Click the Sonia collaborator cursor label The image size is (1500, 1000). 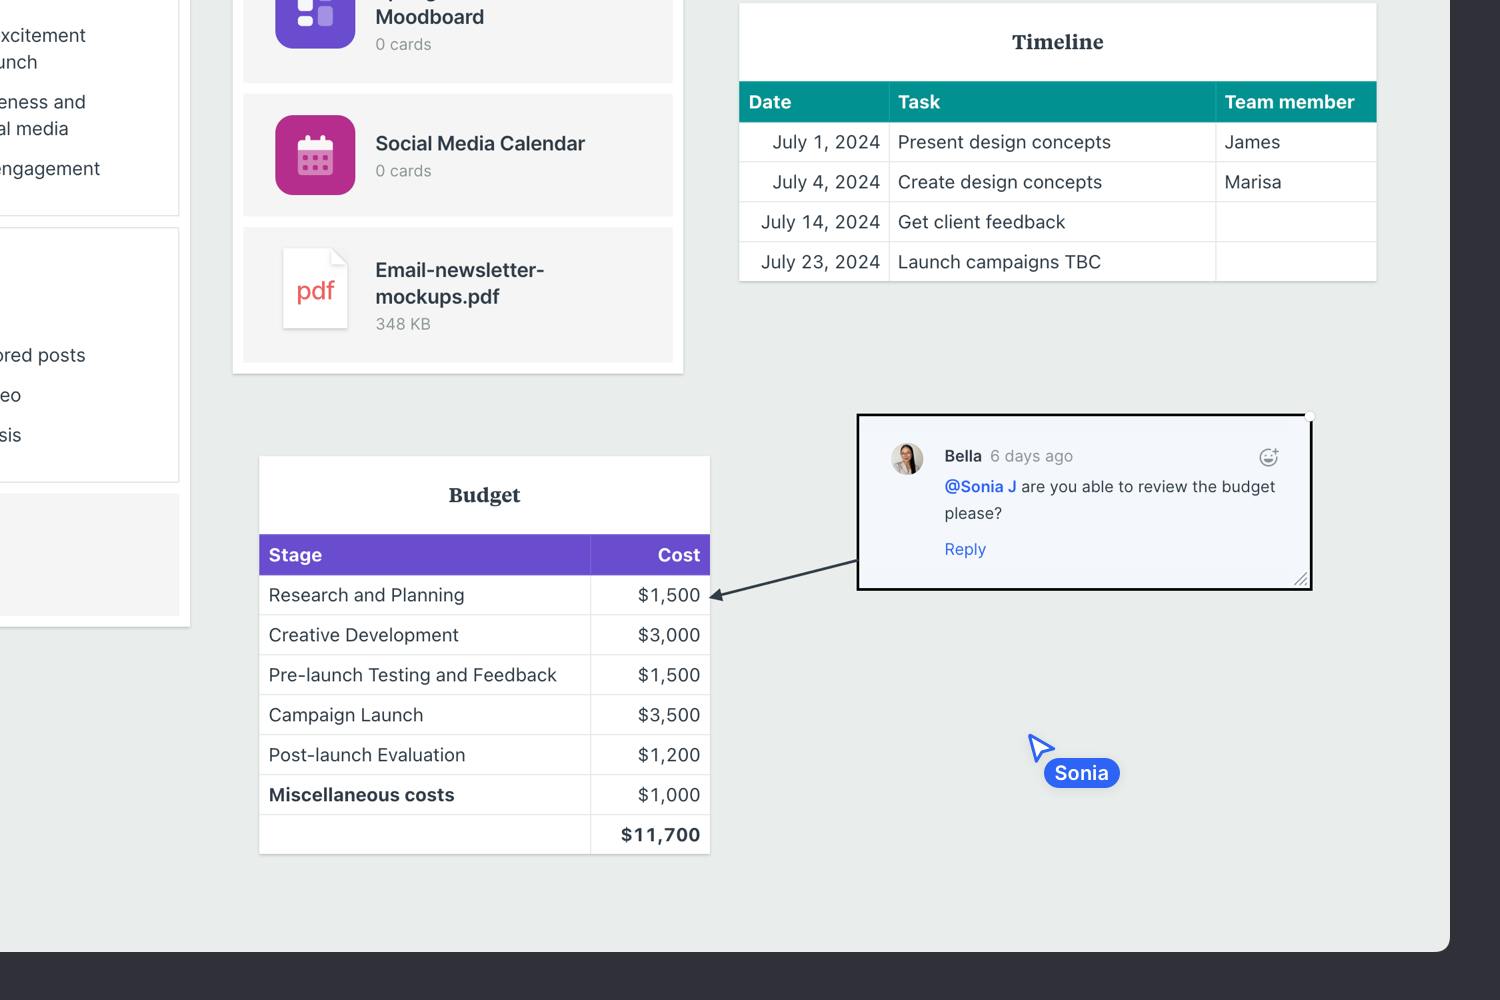[1081, 773]
